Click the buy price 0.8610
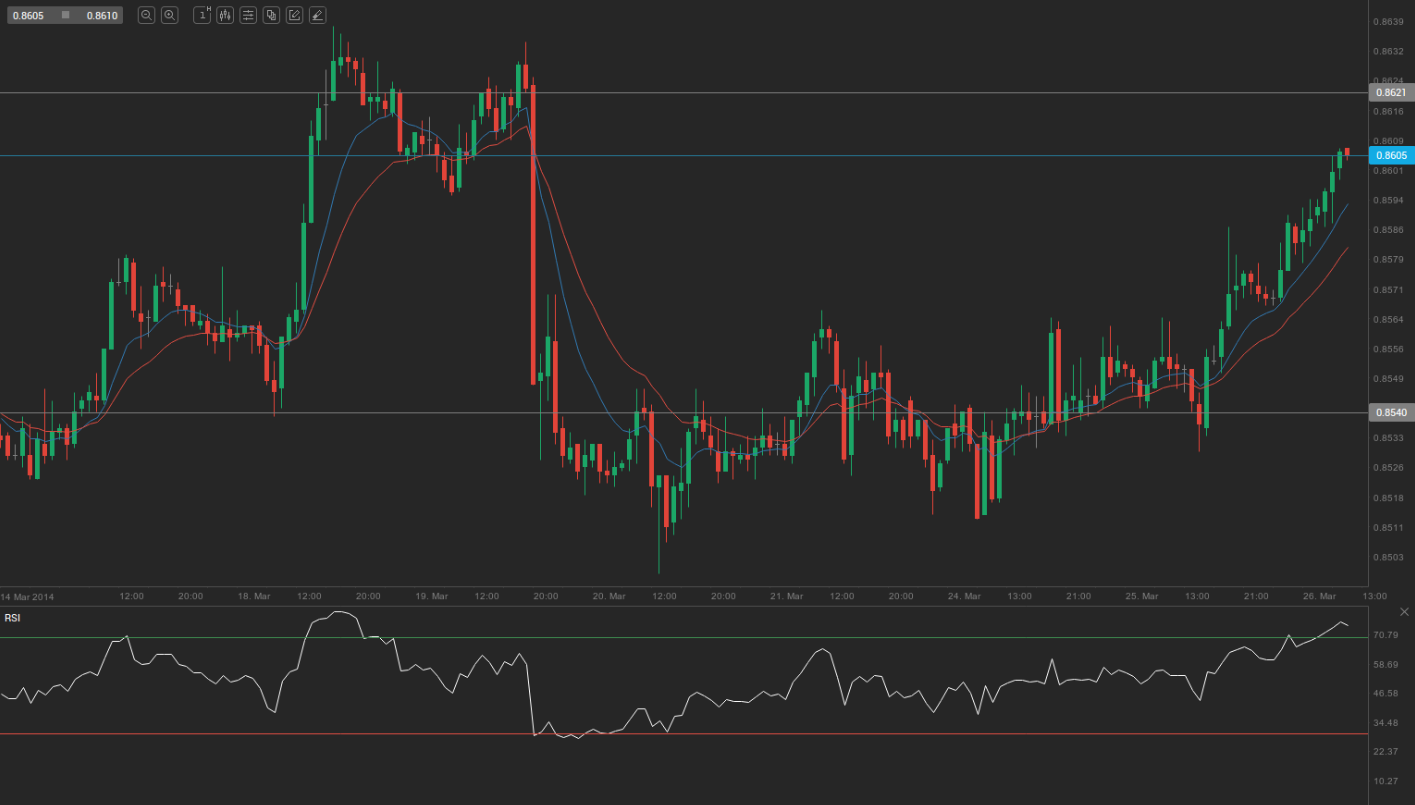 point(100,16)
